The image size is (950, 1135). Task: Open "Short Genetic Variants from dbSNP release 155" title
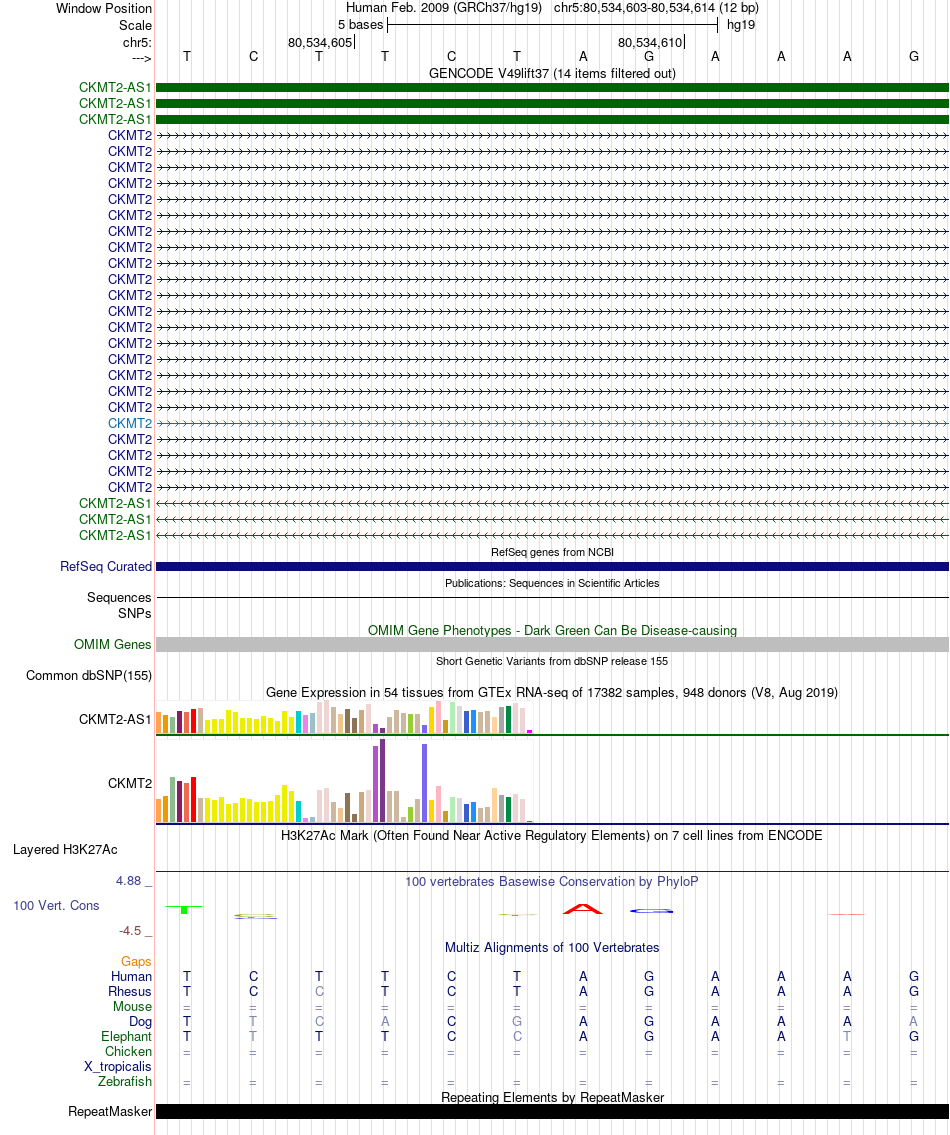click(x=552, y=662)
